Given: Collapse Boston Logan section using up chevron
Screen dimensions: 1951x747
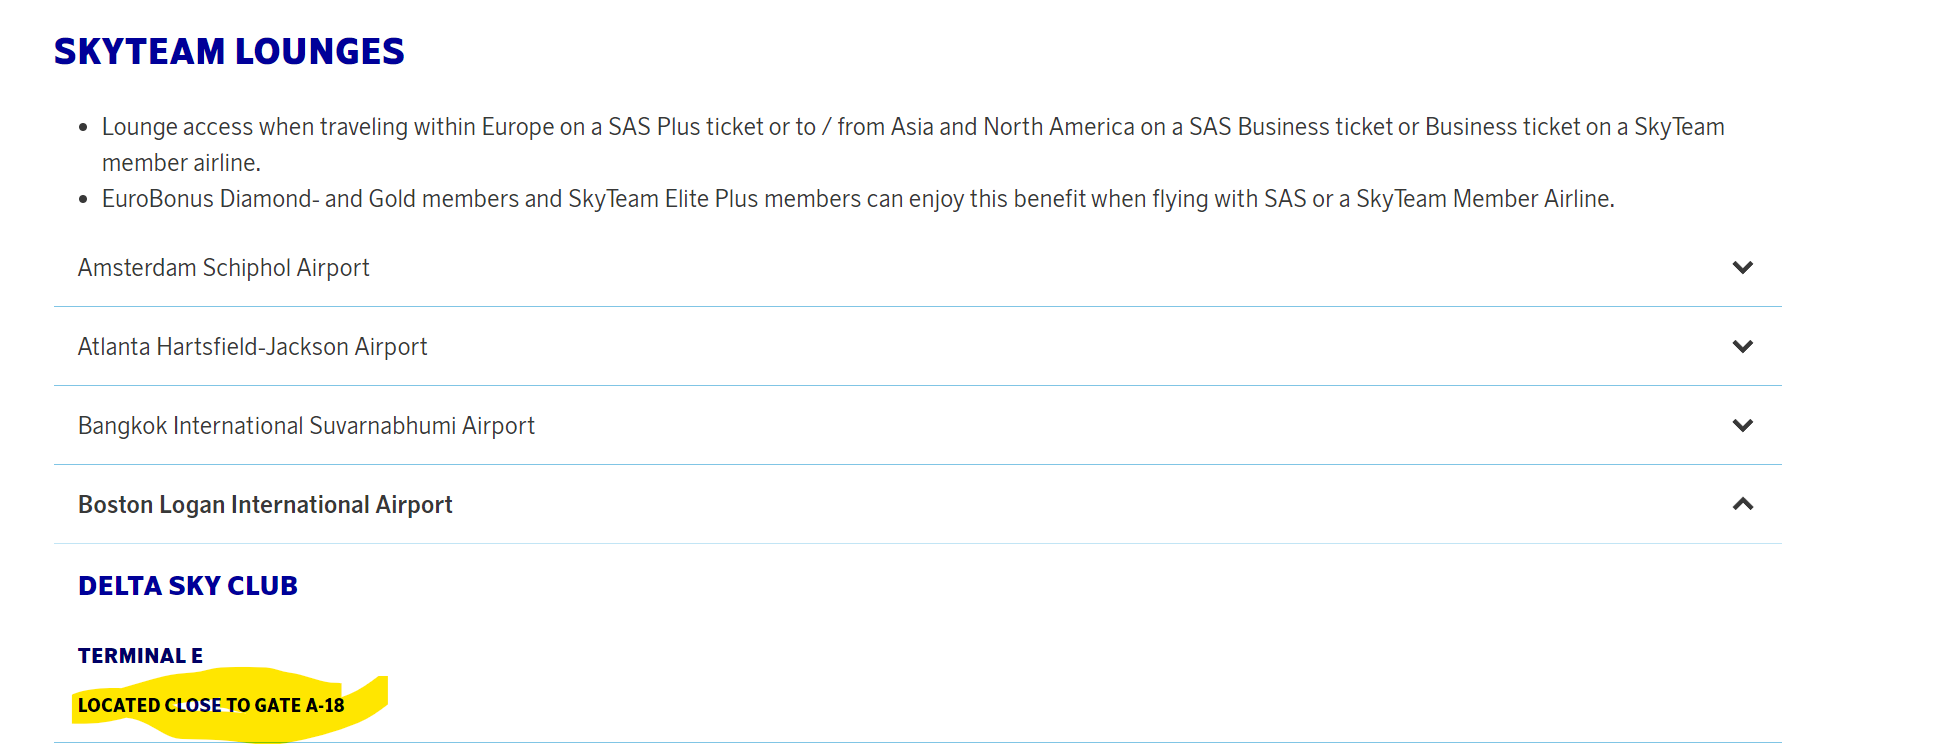Looking at the screenshot, I should [x=1742, y=504].
